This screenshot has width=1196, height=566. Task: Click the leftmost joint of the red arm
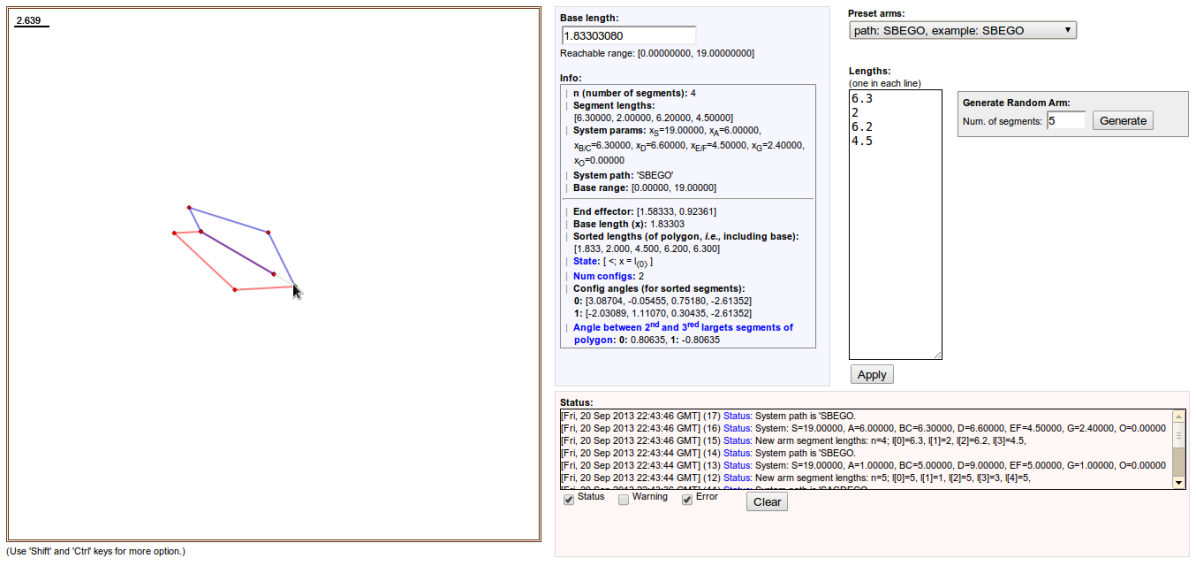174,233
